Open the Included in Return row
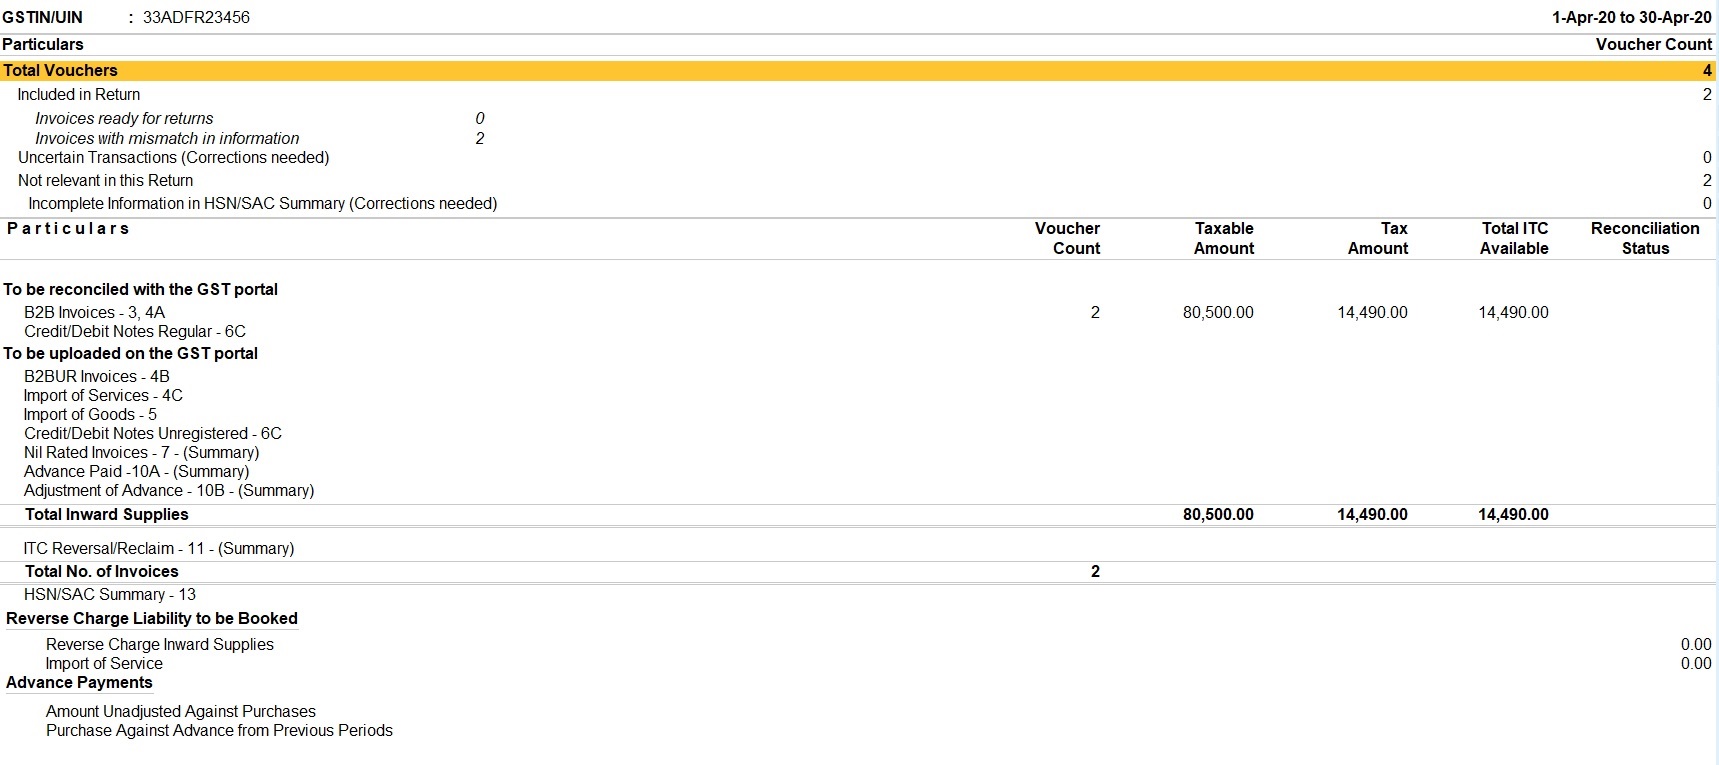 [858, 94]
